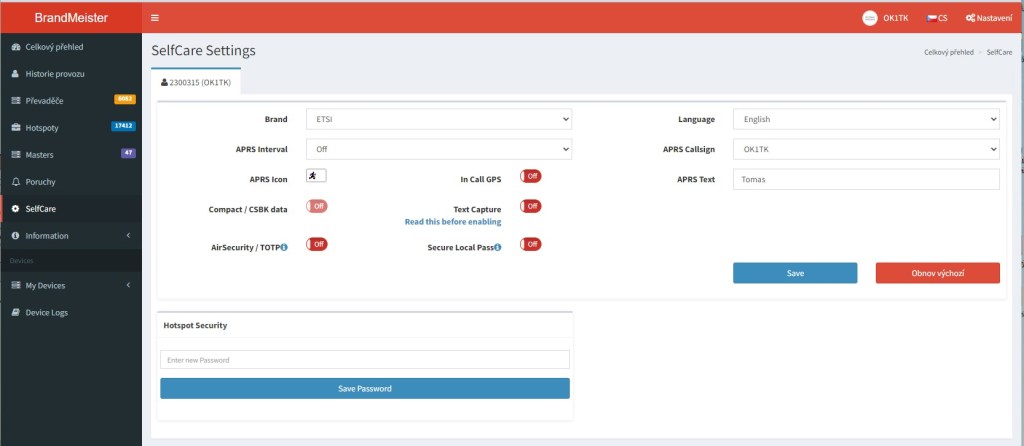Toggle the Secure Local Pass switch
Screen dimensions: 1024x446
coord(530,244)
